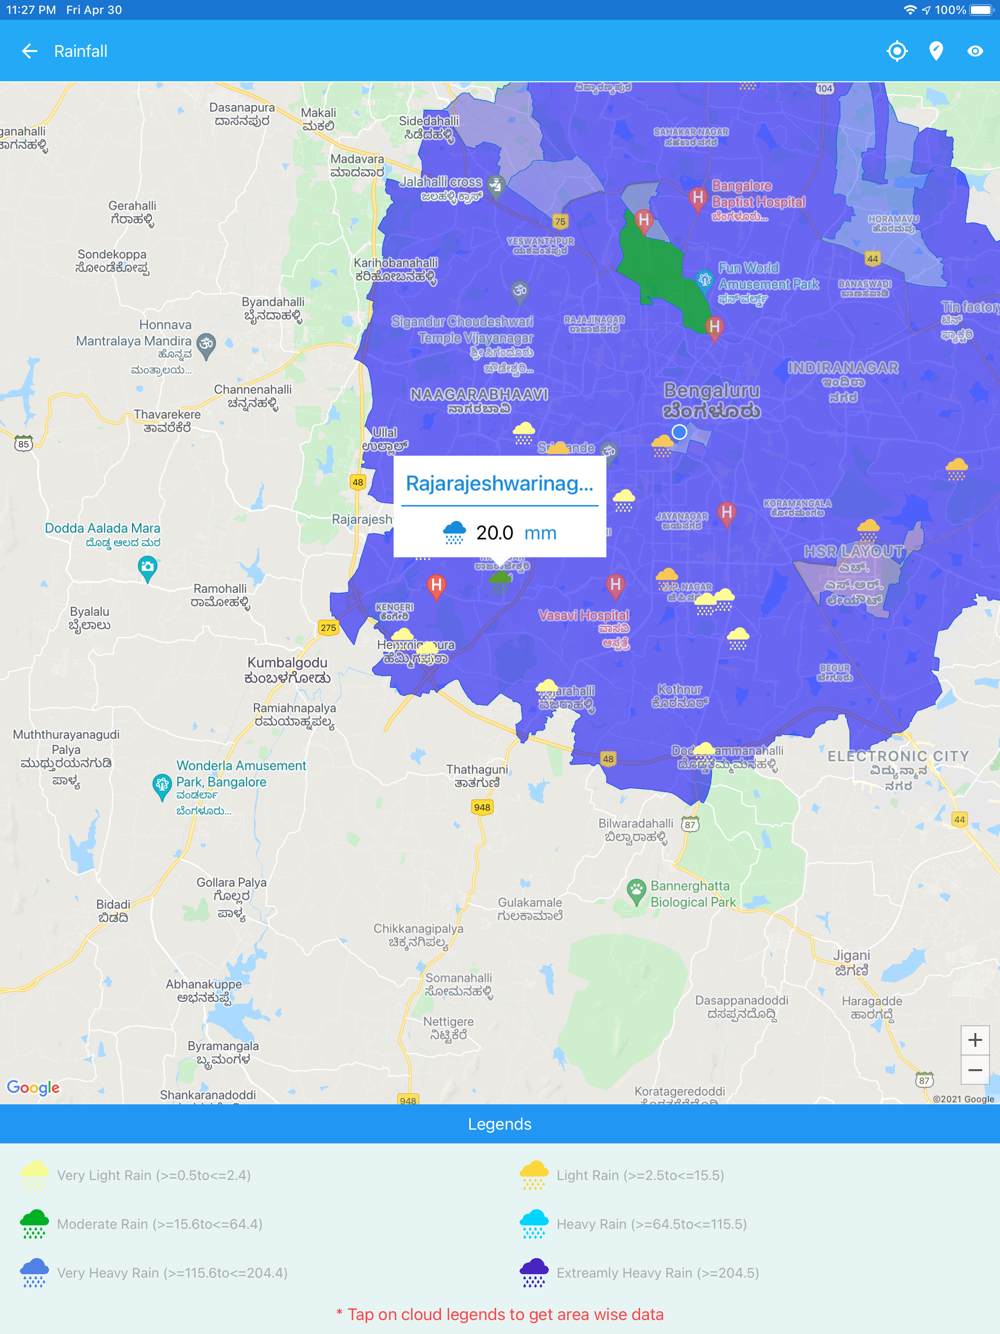
Task: Tap the Rainfall page title
Action: pos(81,51)
